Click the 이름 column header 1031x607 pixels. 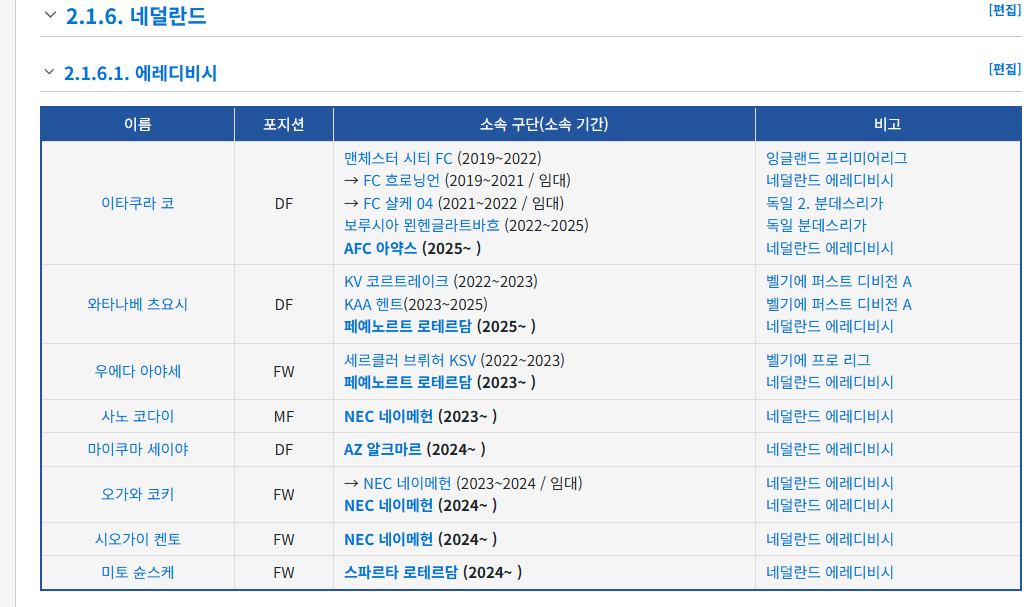coord(137,124)
